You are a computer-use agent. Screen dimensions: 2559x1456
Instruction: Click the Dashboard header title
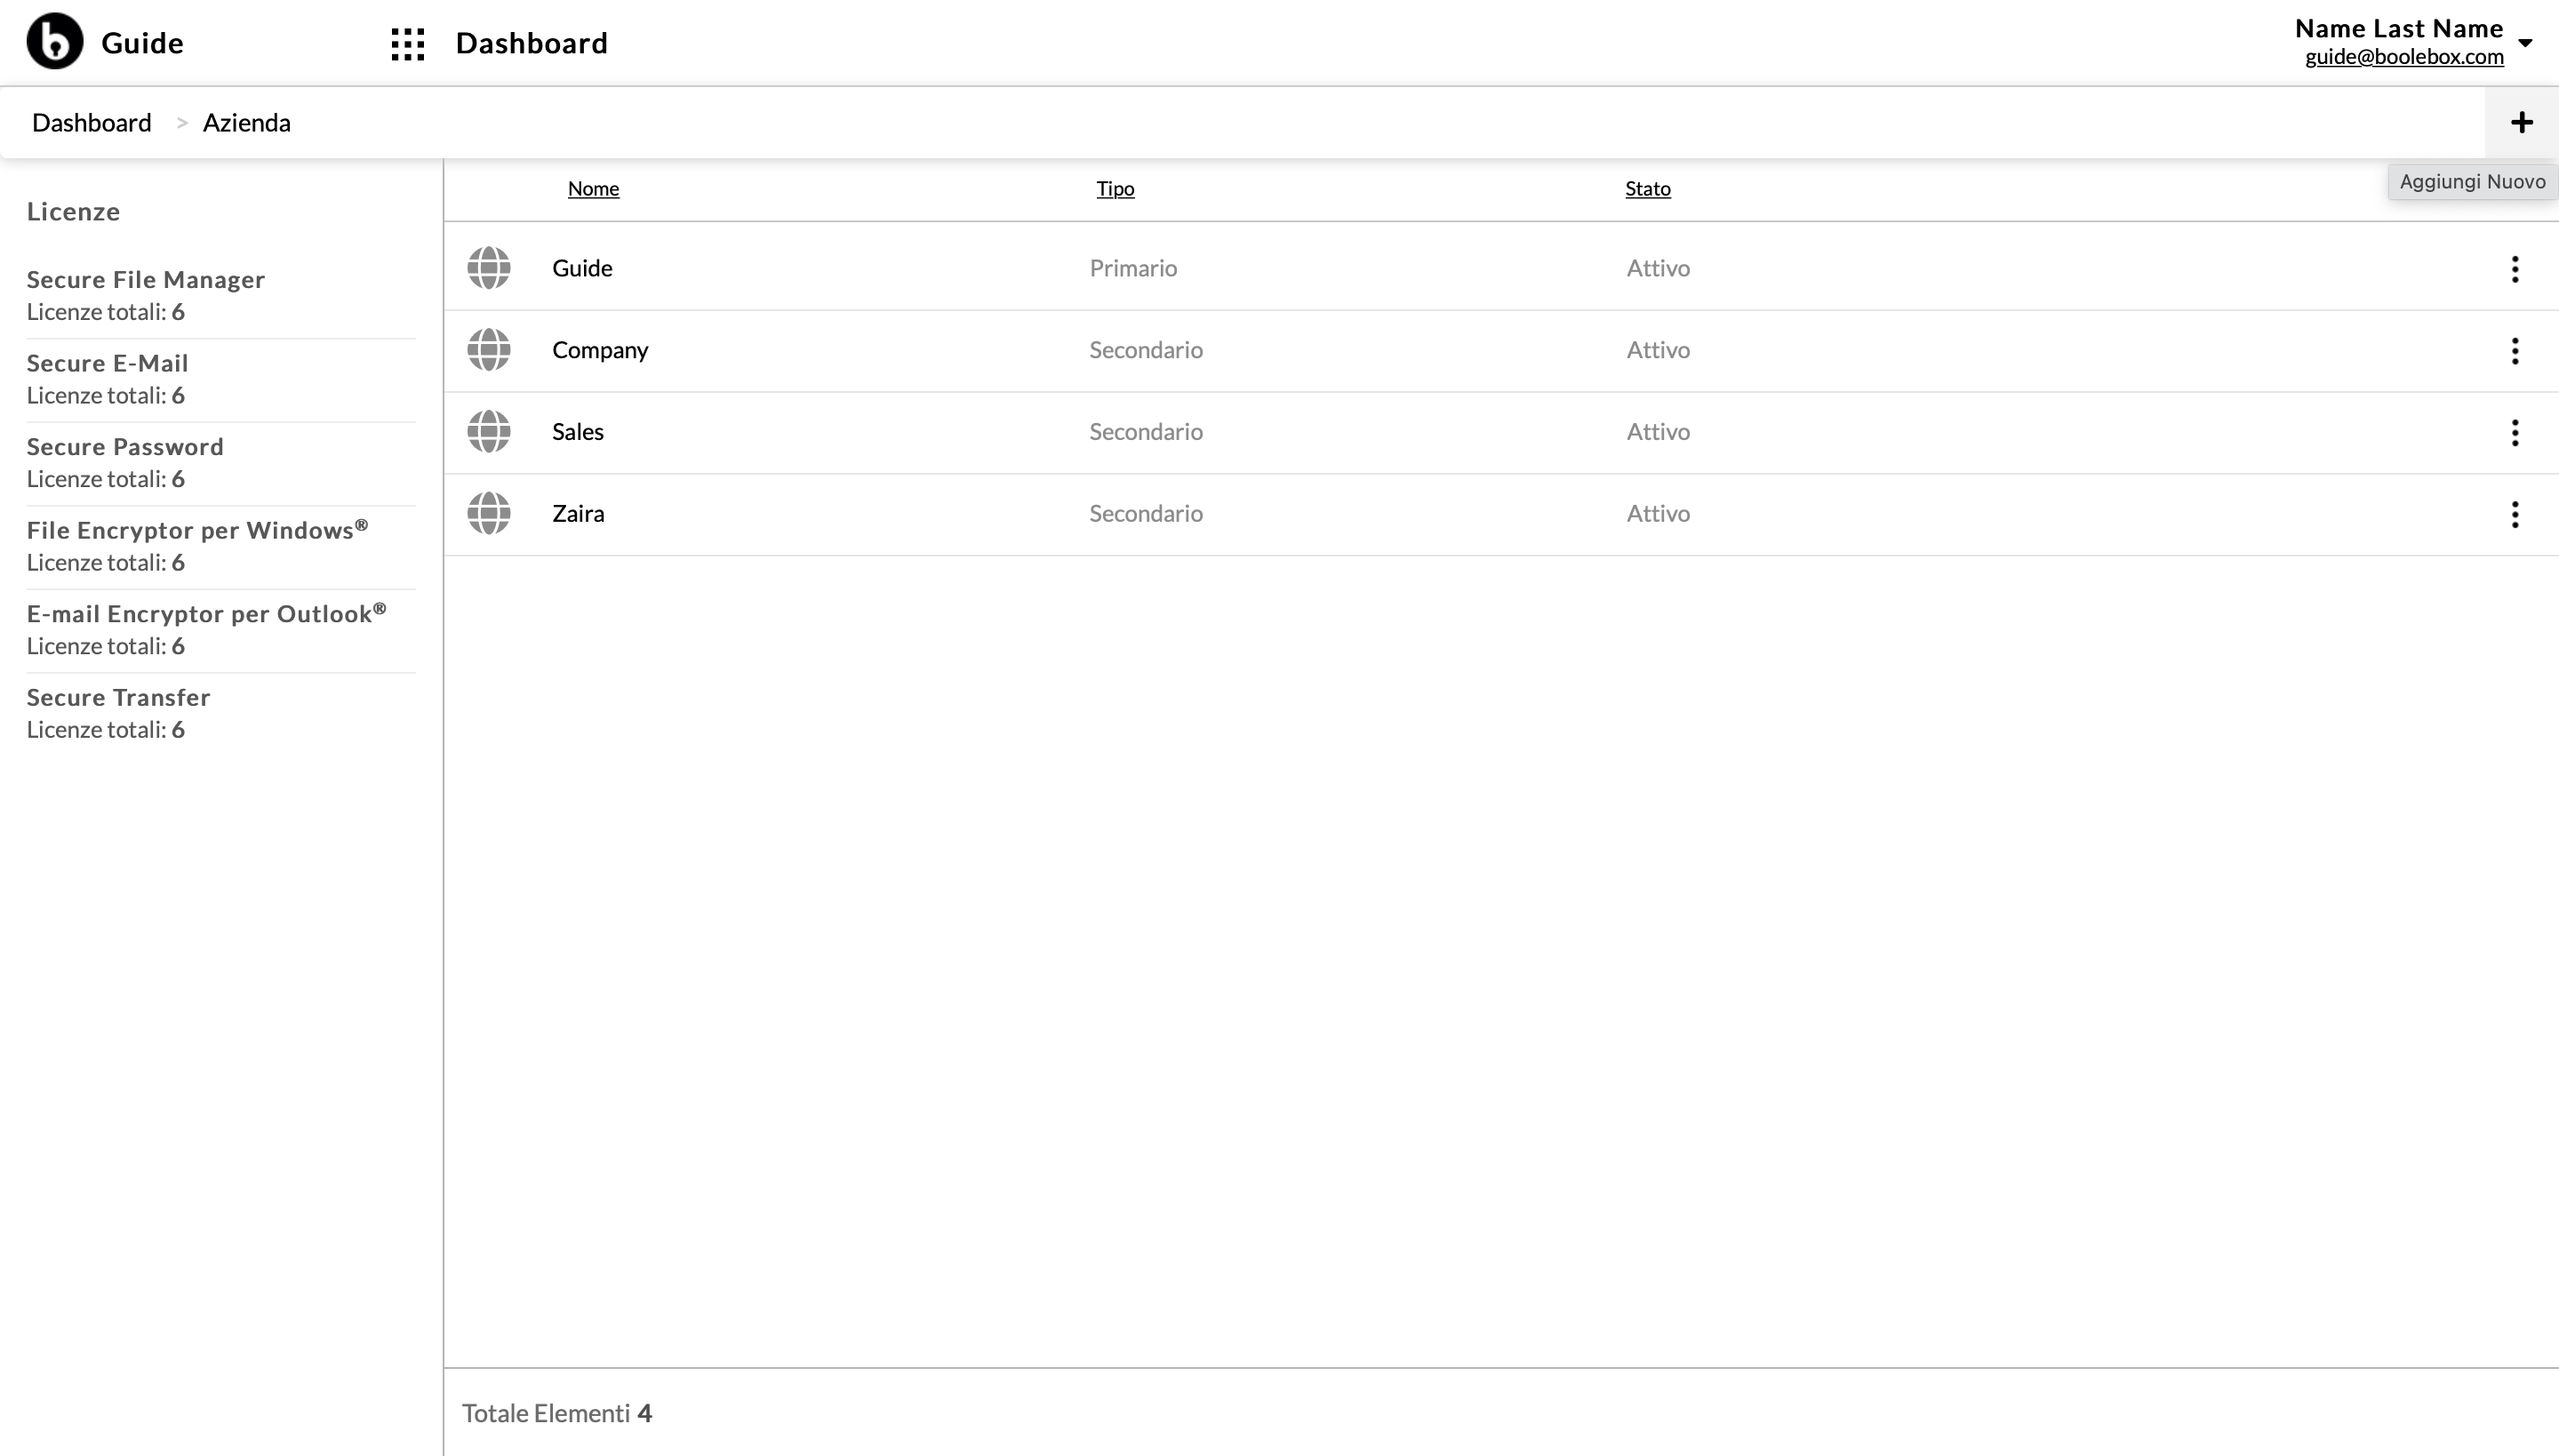coord(532,43)
